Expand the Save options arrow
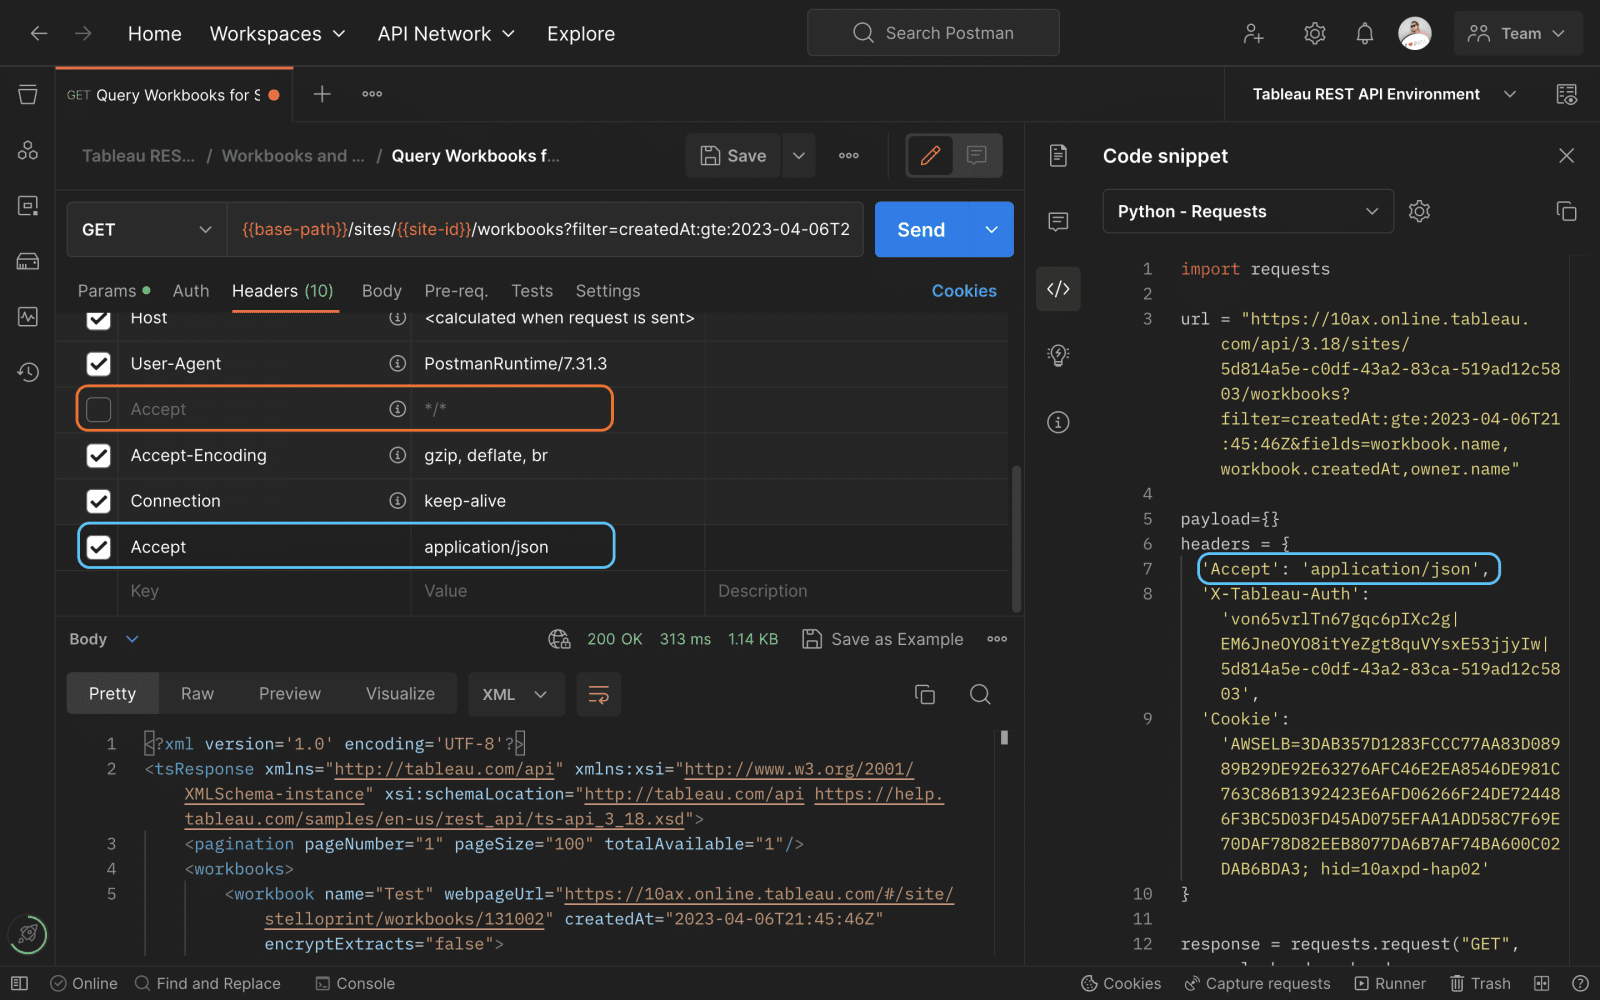The width and height of the screenshot is (1600, 1000). coord(799,155)
